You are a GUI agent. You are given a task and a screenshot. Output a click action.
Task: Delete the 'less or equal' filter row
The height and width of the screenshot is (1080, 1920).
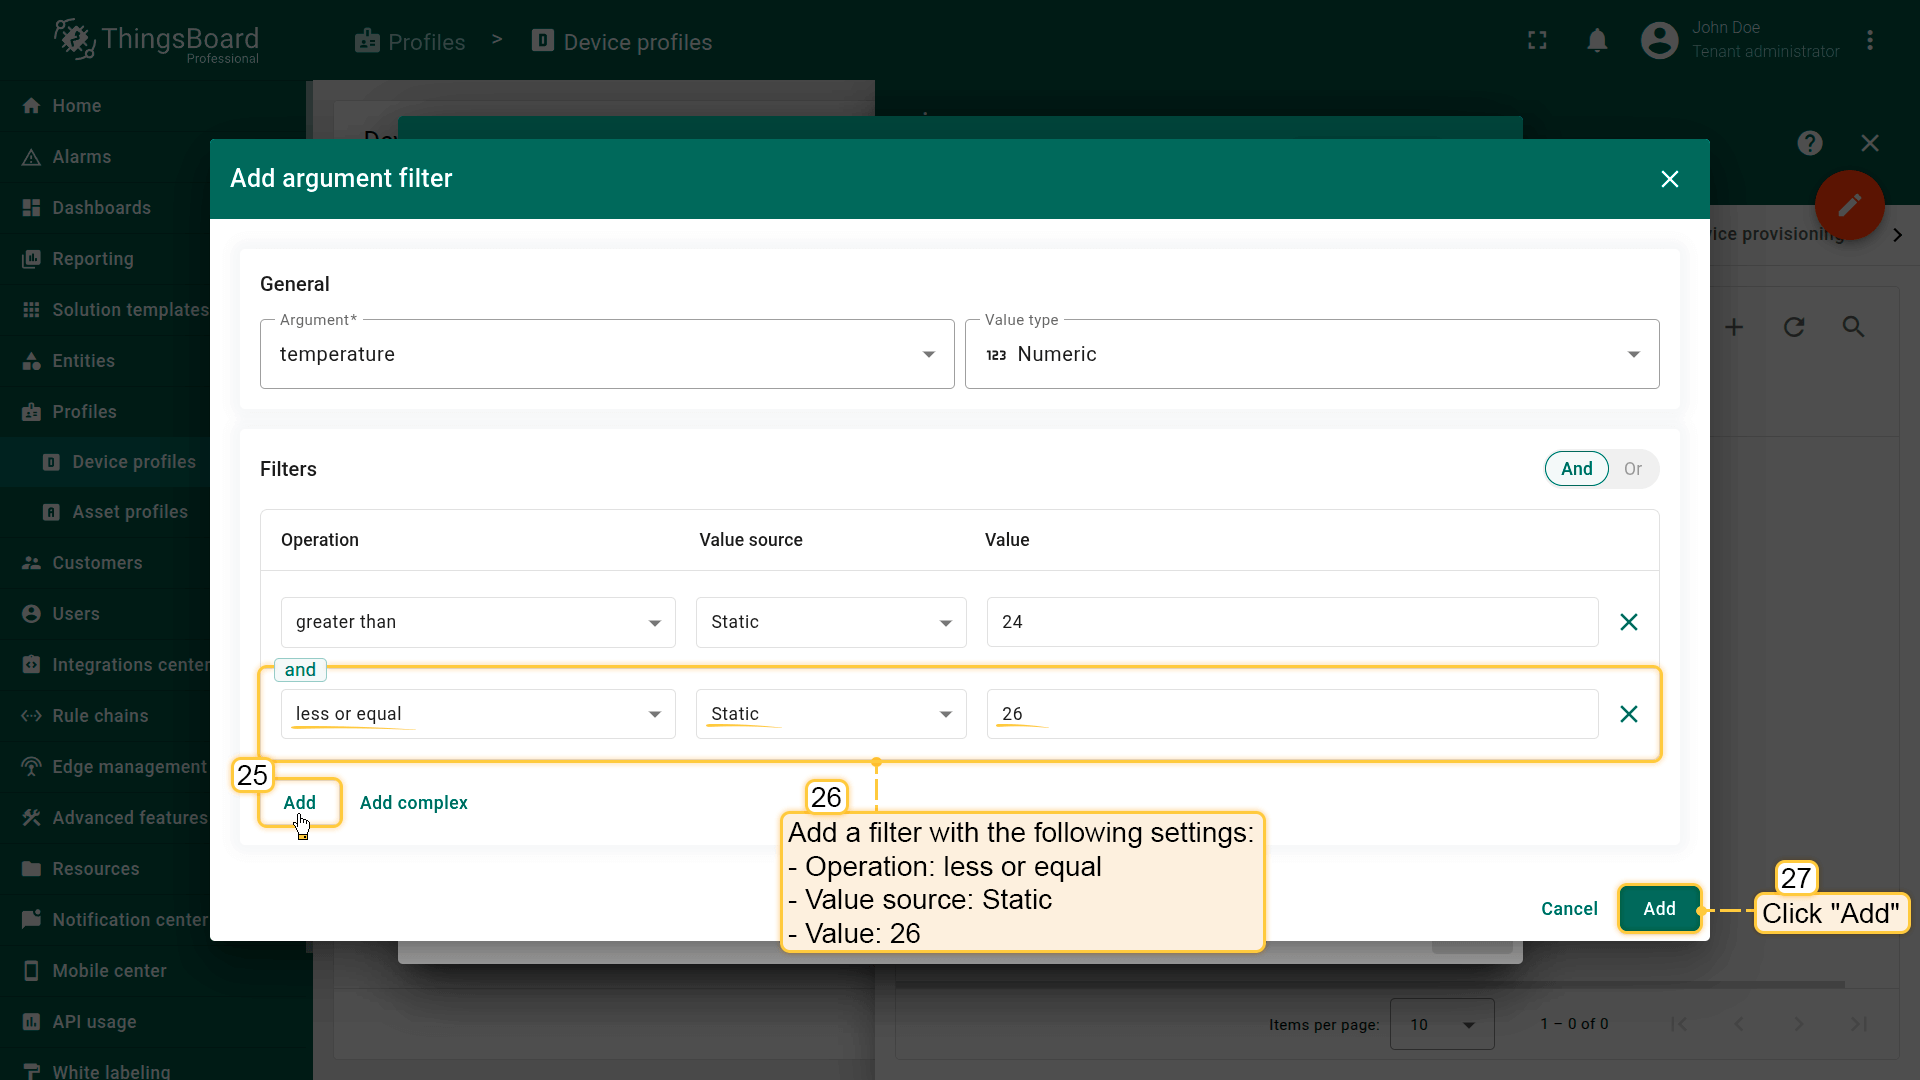click(1628, 714)
